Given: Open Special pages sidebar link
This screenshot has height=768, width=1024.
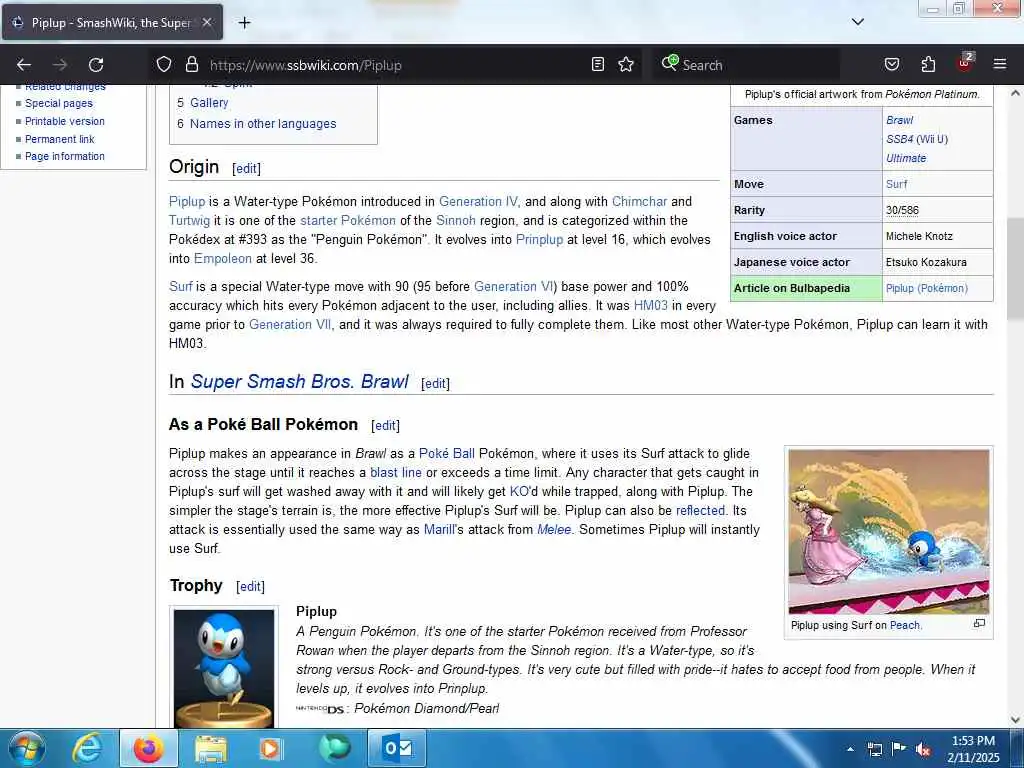Looking at the screenshot, I should point(59,103).
